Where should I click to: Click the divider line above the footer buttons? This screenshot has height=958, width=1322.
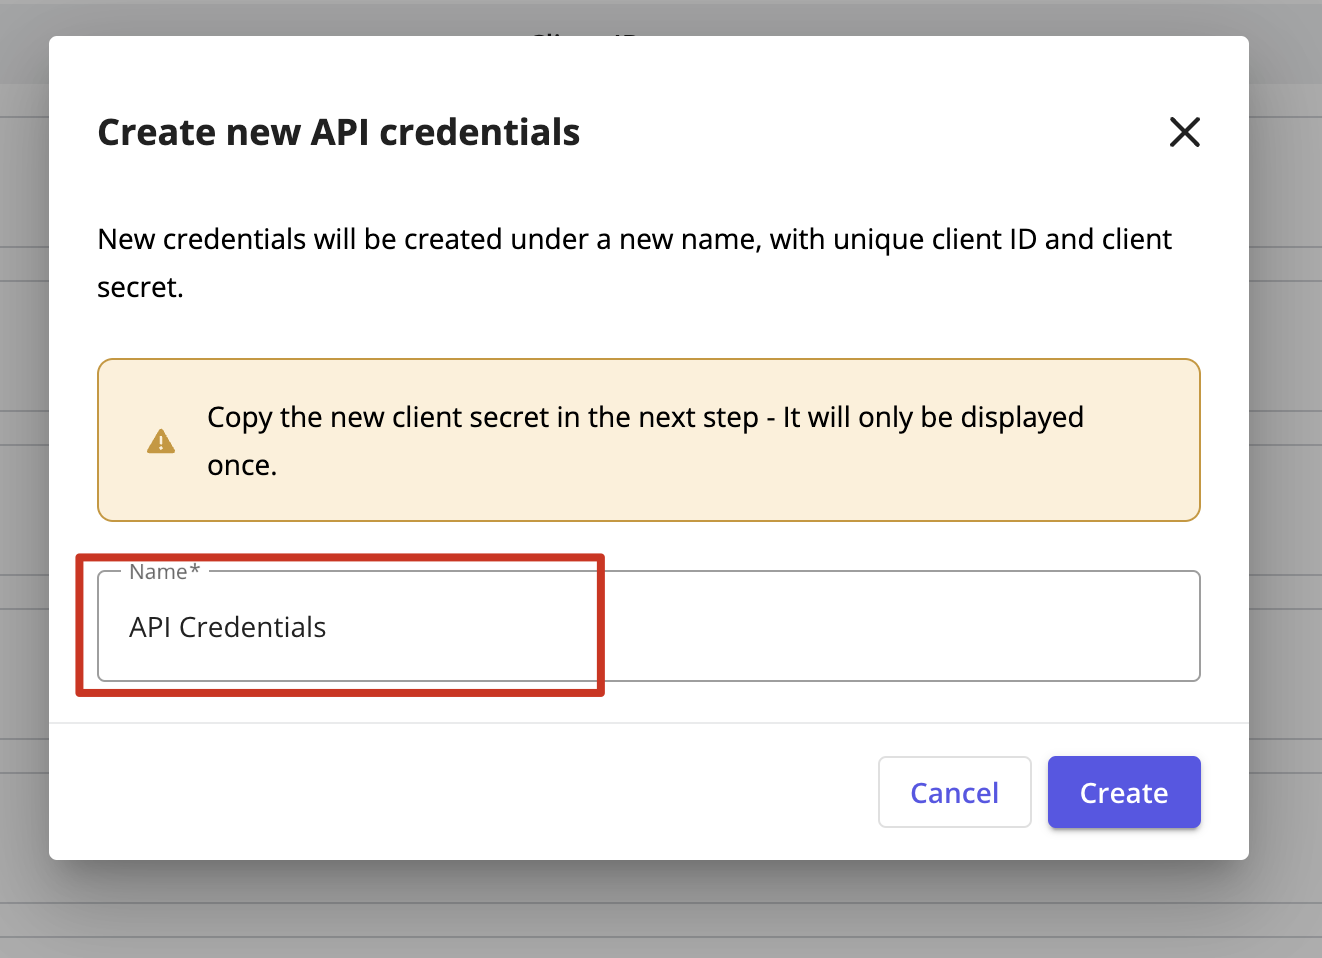coord(649,722)
